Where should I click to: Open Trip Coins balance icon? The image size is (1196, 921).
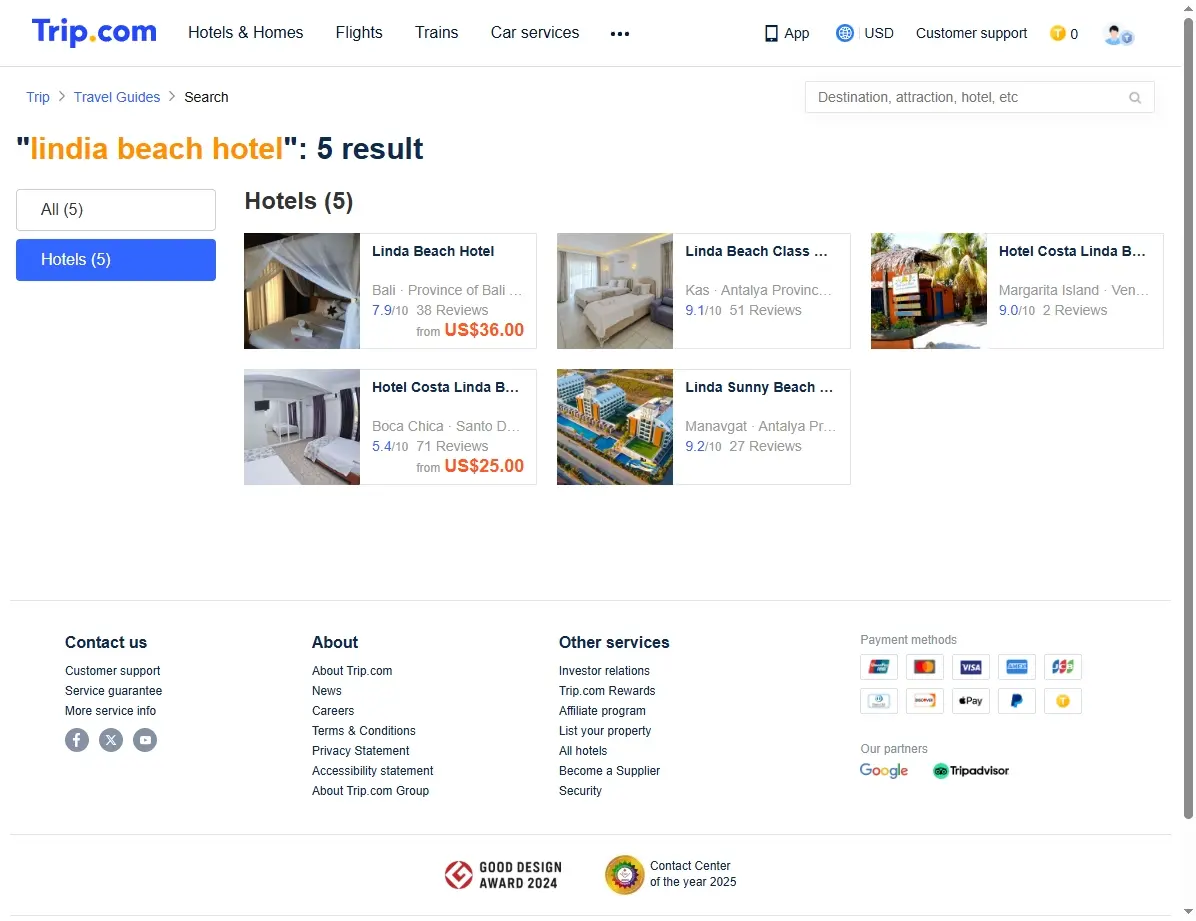pos(1057,33)
